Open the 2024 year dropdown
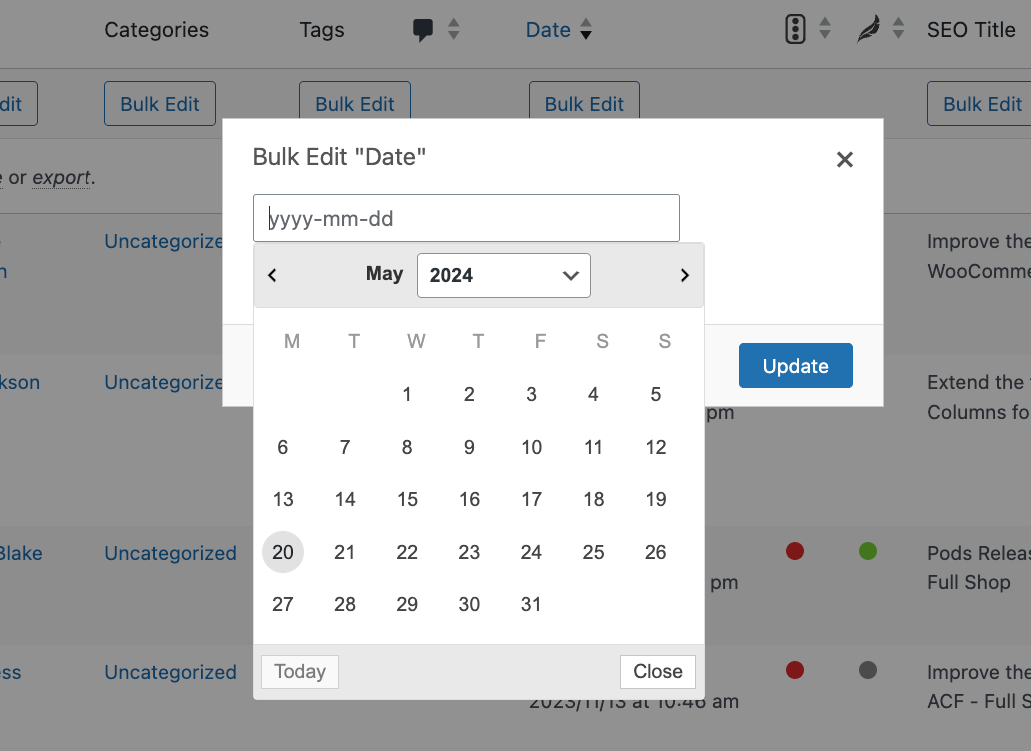Image resolution: width=1031 pixels, height=751 pixels. 503,275
